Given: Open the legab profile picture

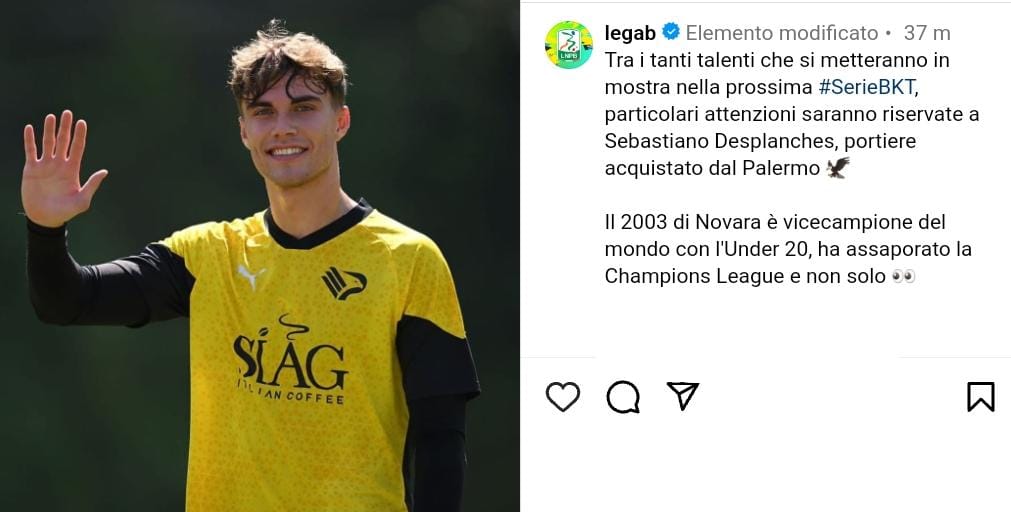Looking at the screenshot, I should 568,45.
